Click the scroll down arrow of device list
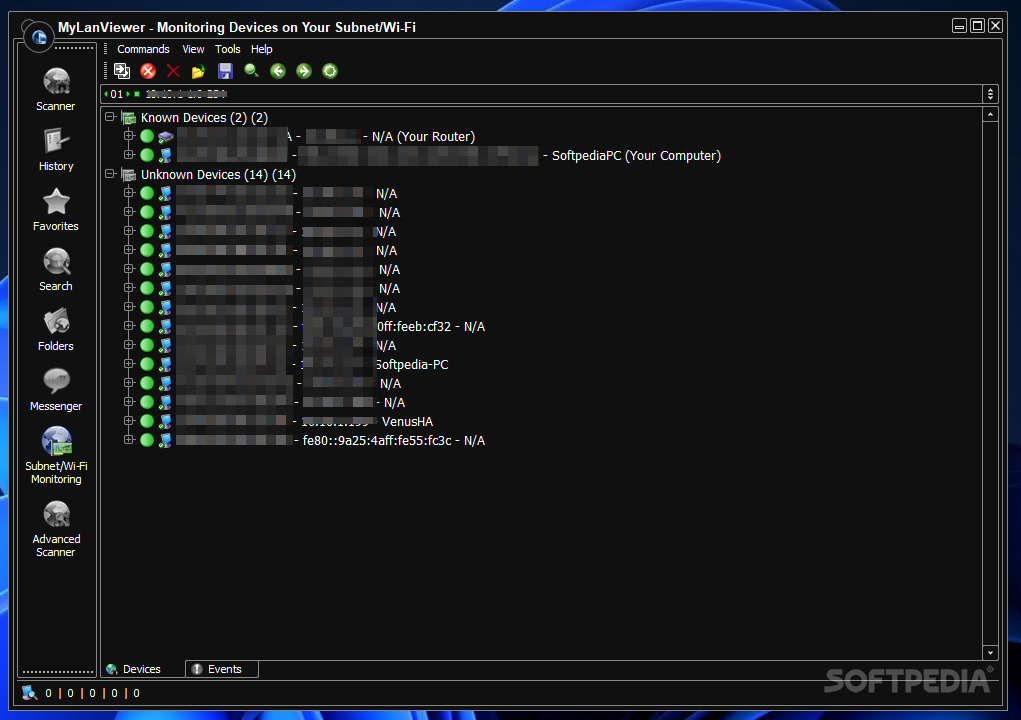The width and height of the screenshot is (1021, 720). (990, 652)
